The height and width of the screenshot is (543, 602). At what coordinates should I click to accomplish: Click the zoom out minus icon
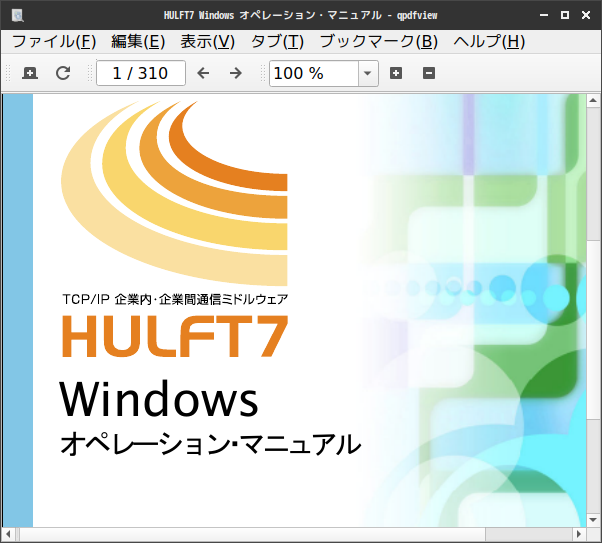[429, 73]
